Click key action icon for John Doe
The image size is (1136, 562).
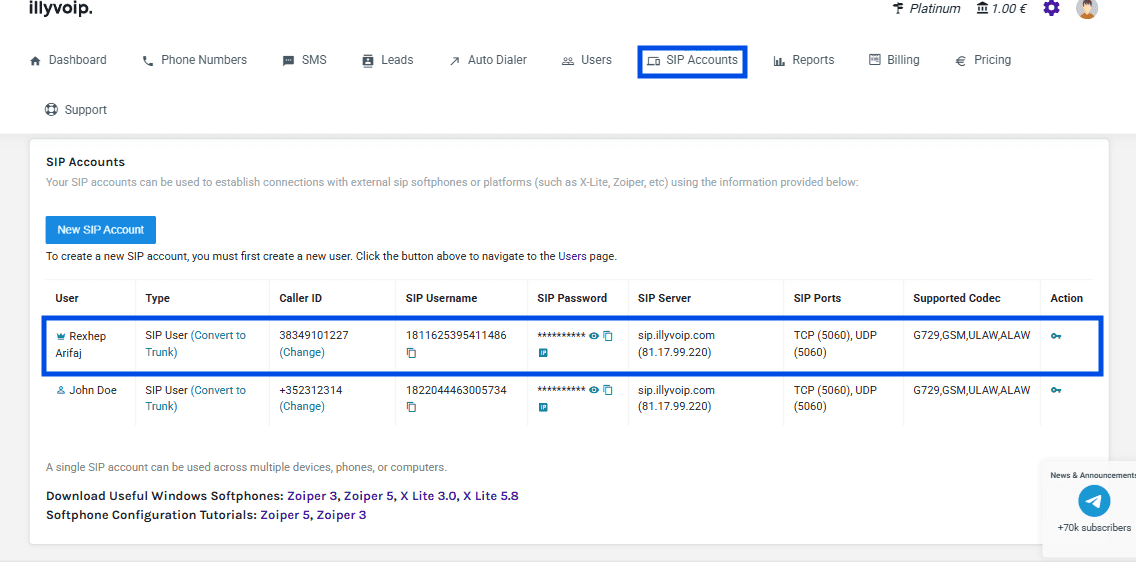pyautogui.click(x=1056, y=391)
